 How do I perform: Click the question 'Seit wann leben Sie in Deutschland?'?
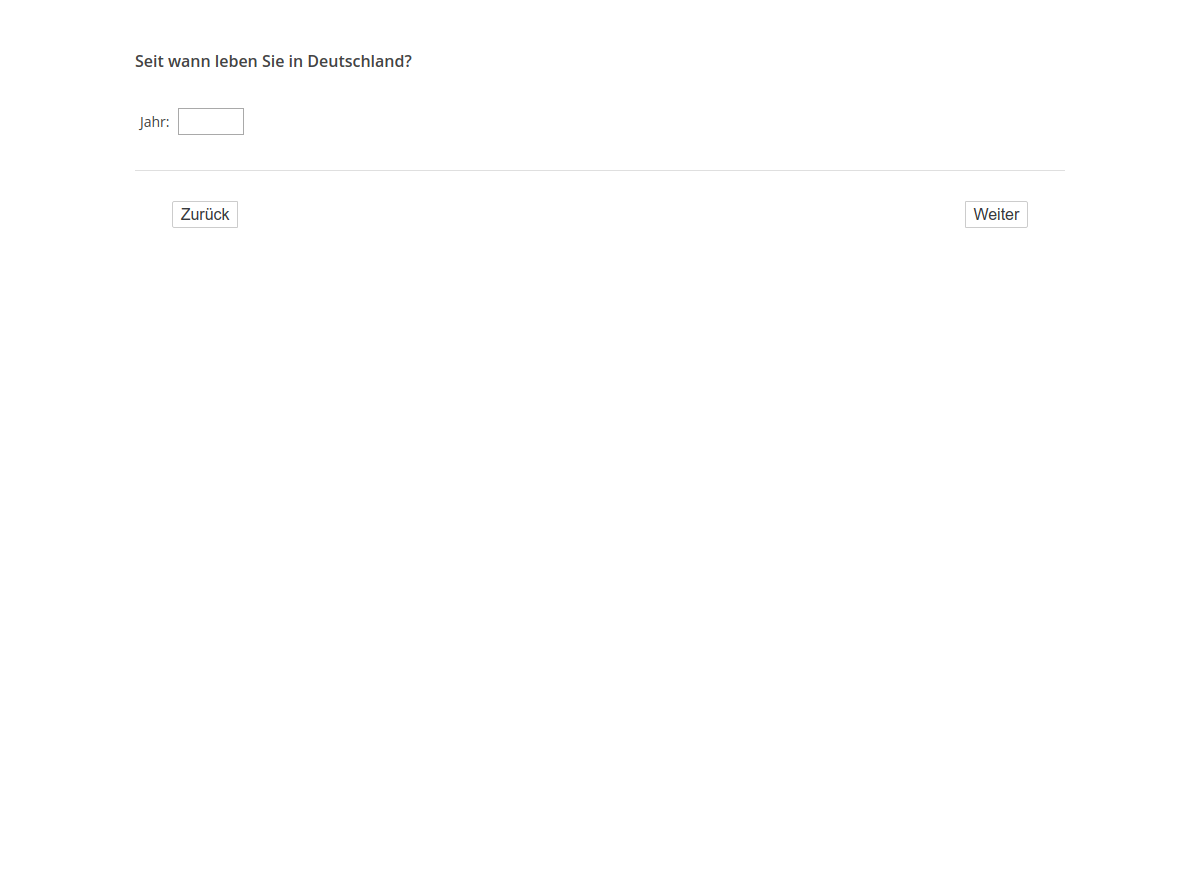click(273, 61)
